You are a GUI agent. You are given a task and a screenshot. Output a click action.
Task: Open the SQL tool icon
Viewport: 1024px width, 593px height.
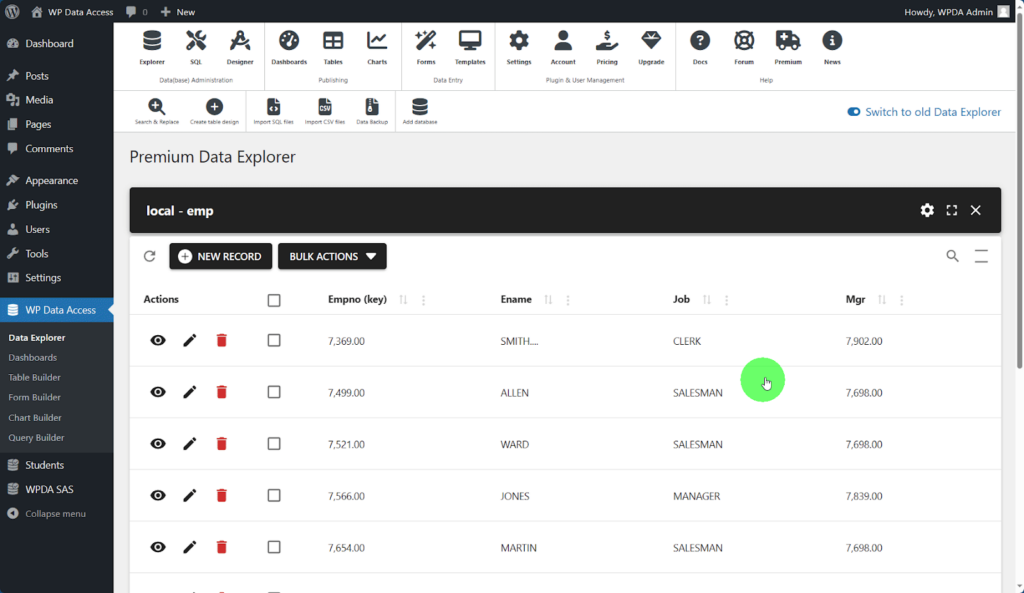point(196,41)
